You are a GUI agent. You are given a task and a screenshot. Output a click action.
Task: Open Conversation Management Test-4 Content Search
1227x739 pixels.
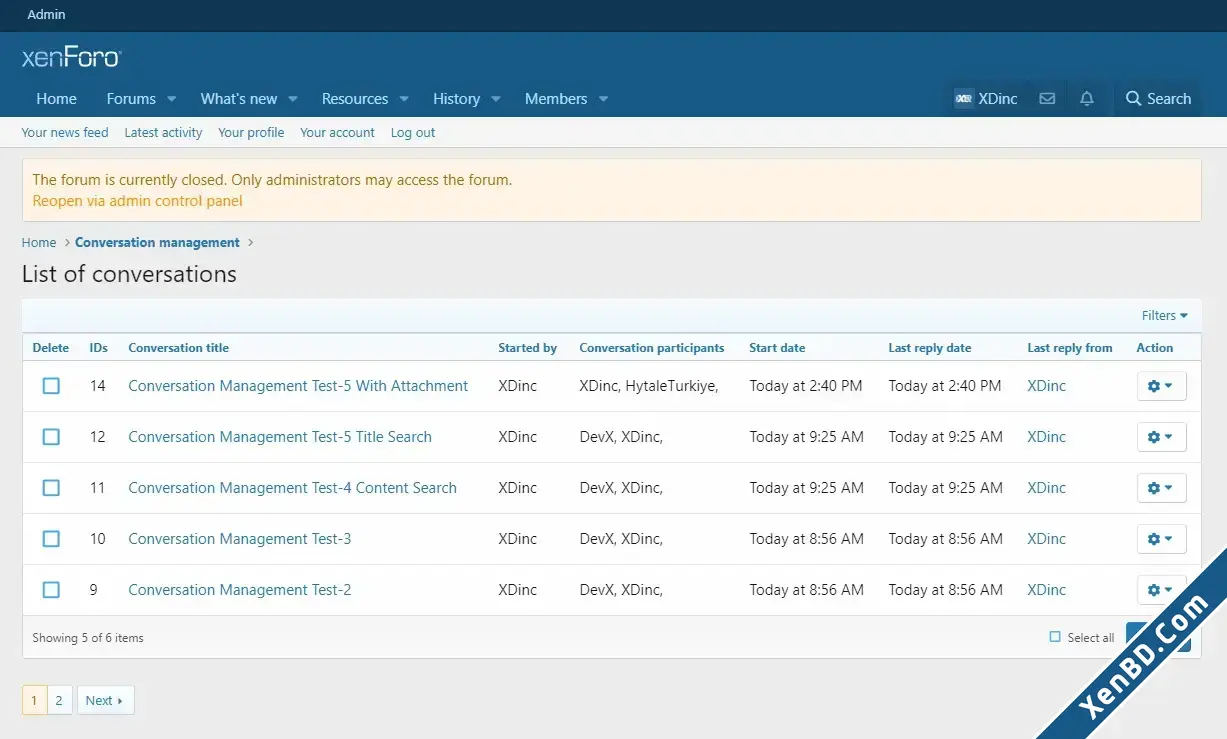[x=292, y=488]
